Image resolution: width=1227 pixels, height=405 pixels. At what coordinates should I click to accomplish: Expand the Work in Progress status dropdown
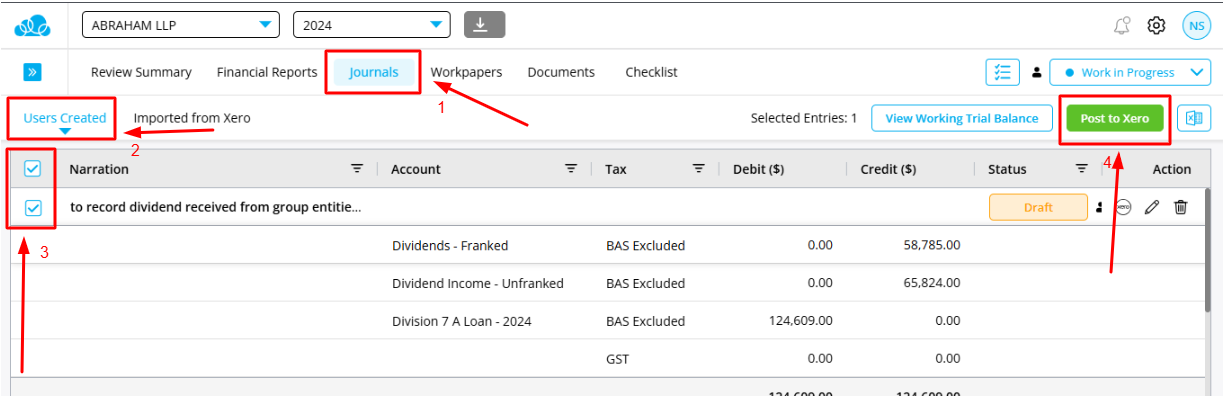(1130, 73)
